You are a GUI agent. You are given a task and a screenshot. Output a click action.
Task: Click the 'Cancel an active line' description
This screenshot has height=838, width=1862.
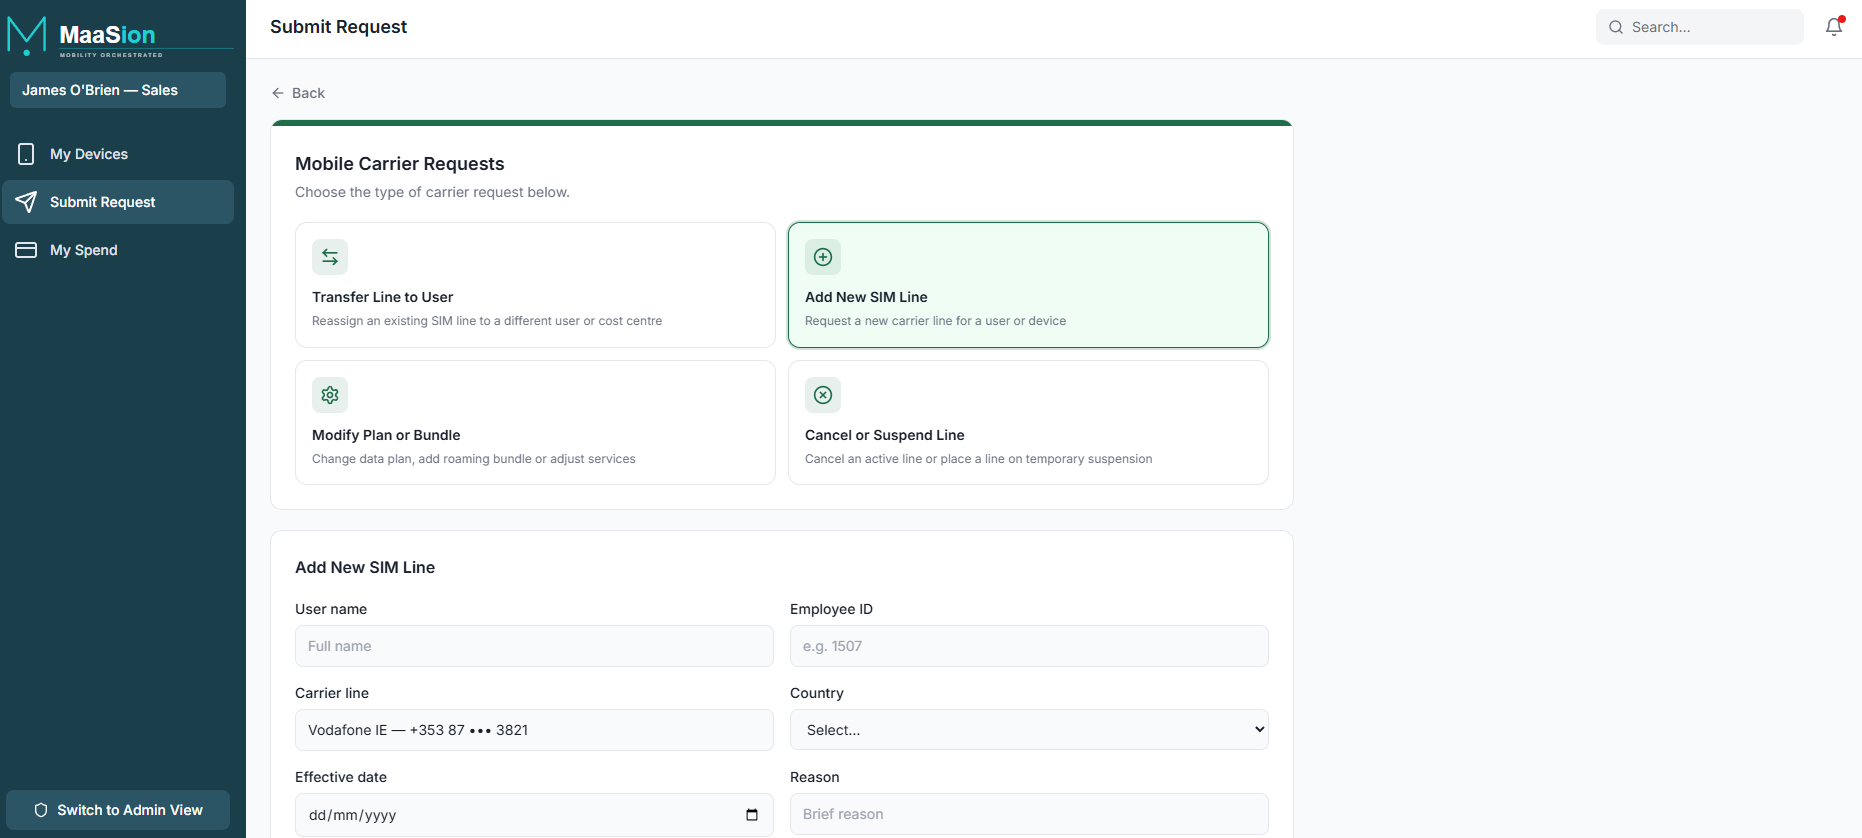click(x=978, y=459)
